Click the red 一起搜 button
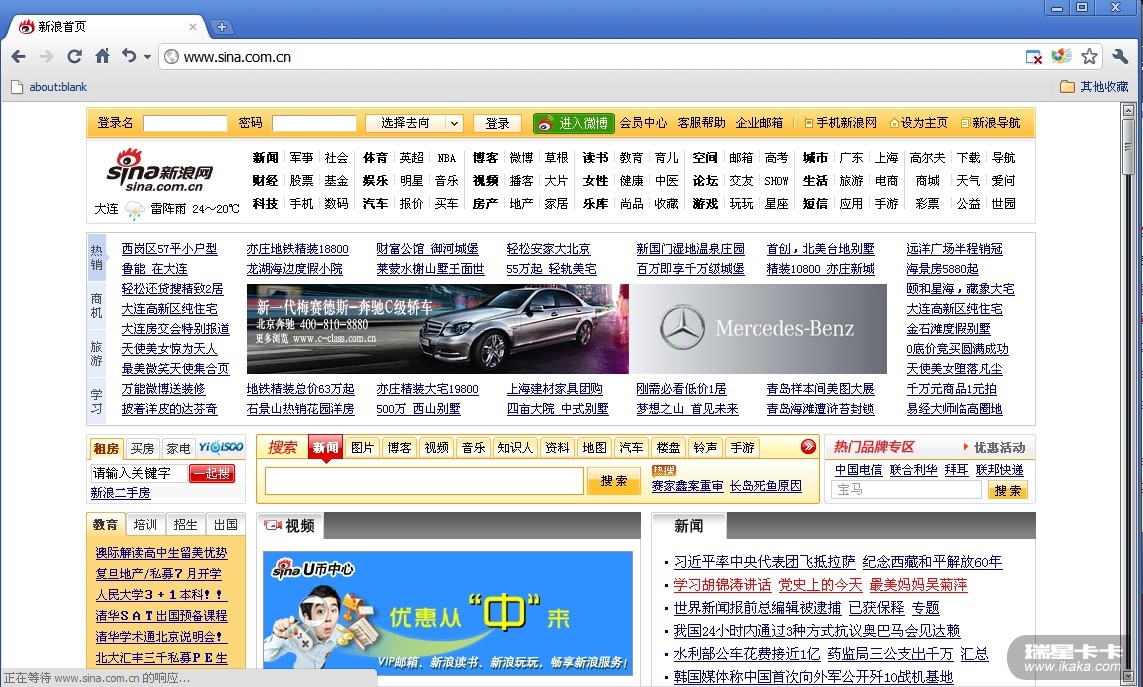 click(212, 473)
